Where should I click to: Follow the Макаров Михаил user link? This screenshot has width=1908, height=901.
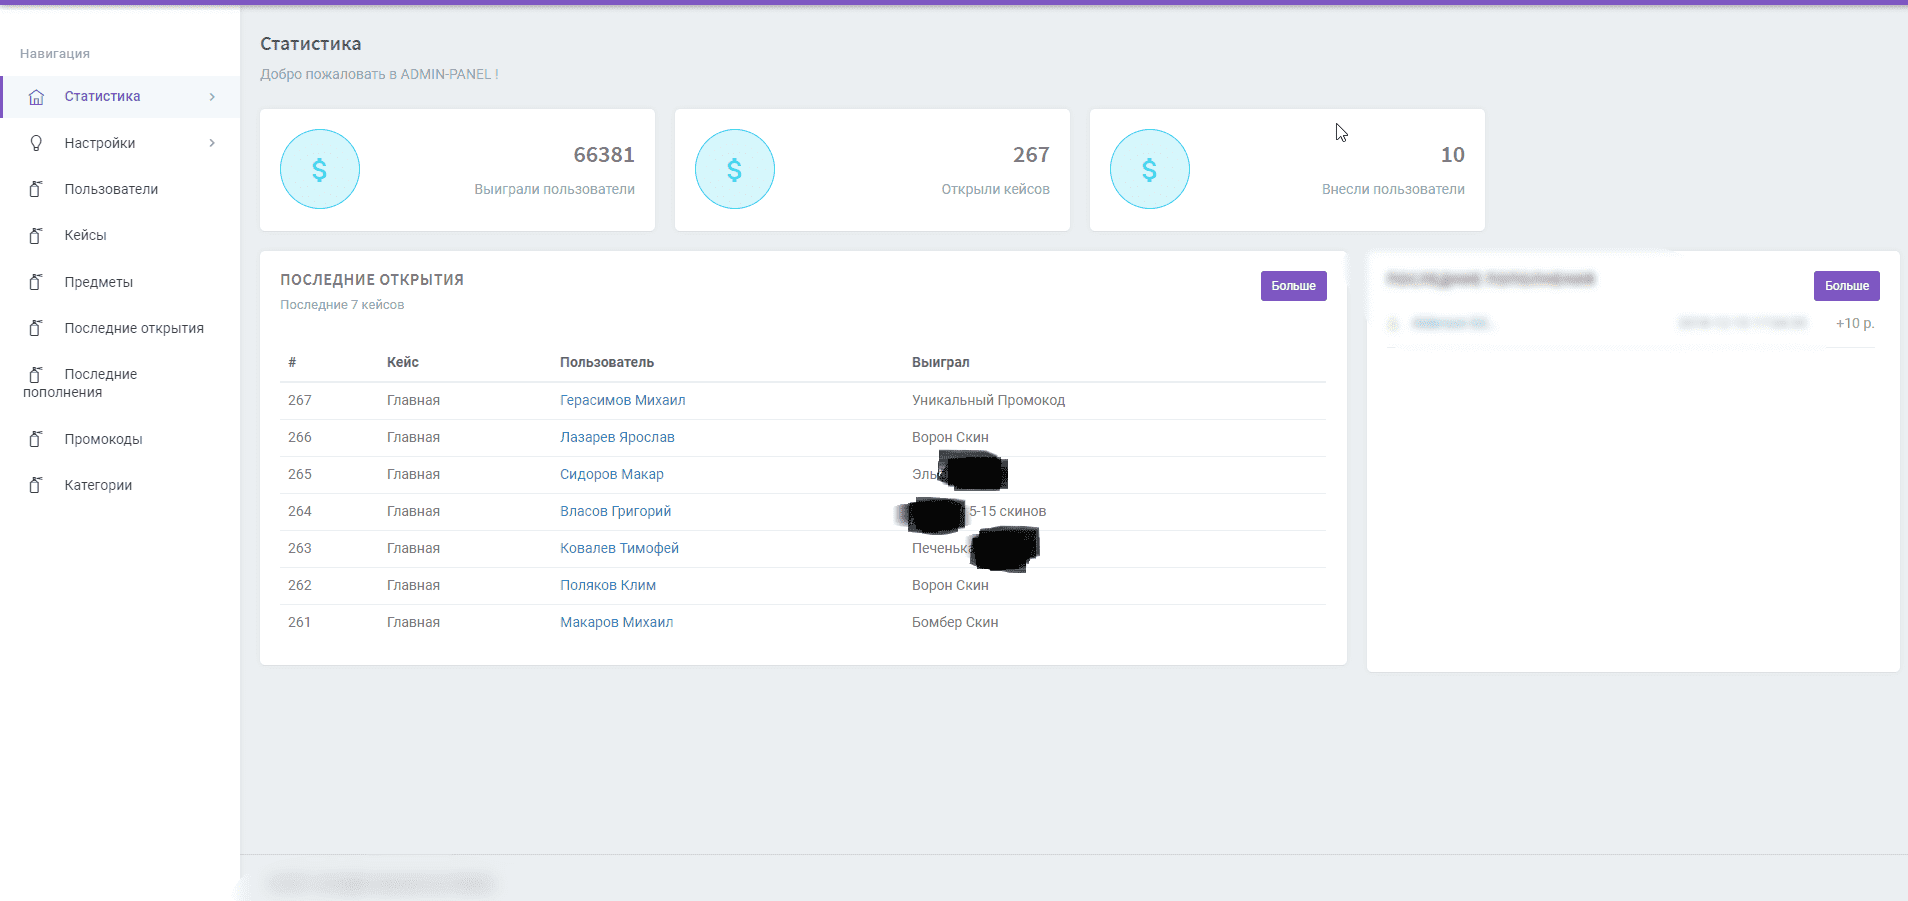616,622
